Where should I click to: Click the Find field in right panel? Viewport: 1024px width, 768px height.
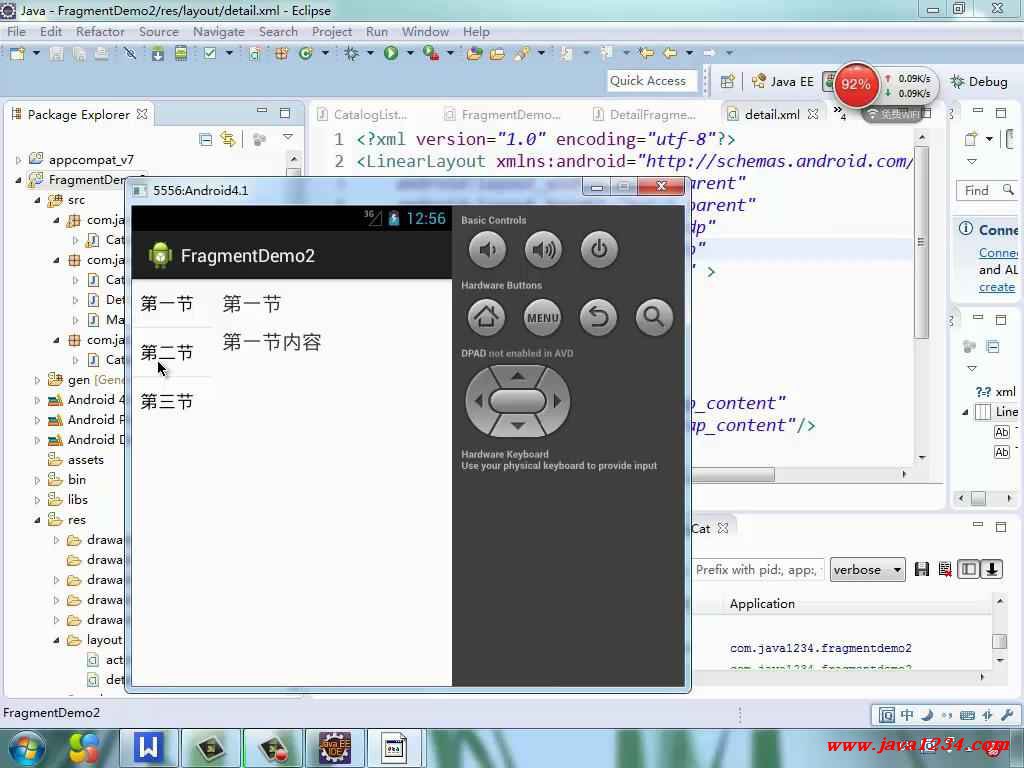987,190
